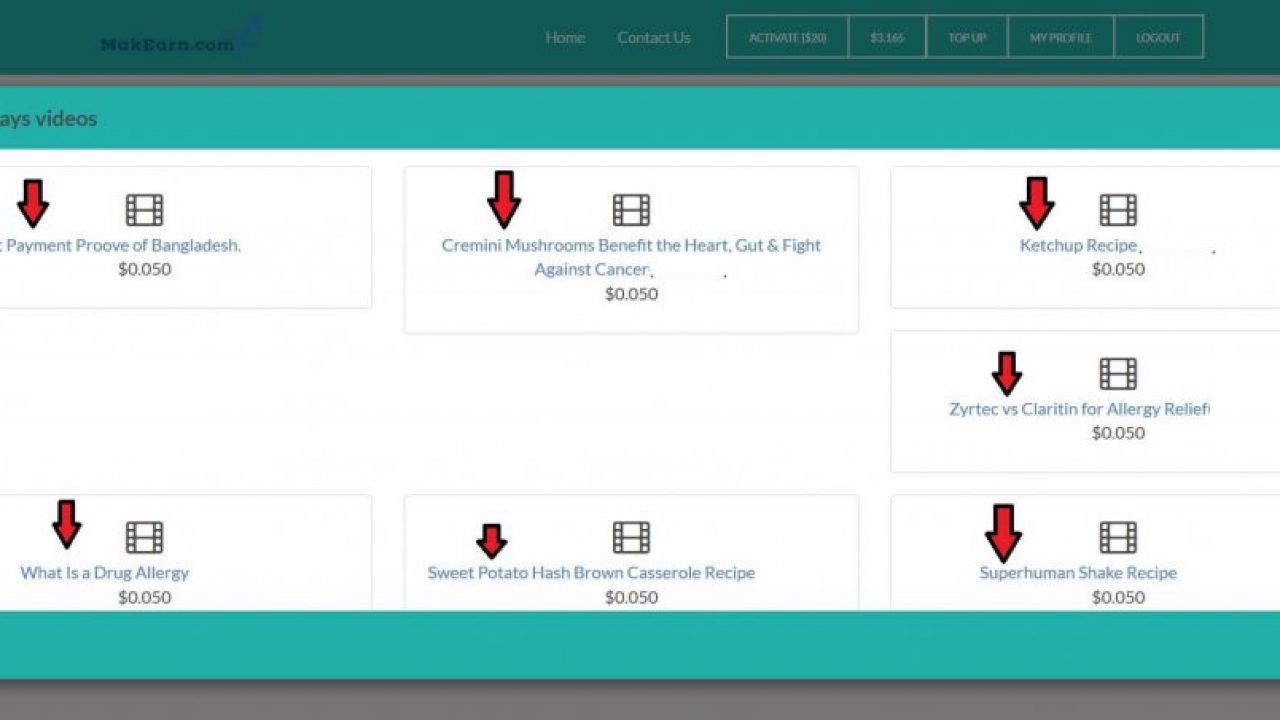Click film icon above Superhuman Shake Recipe

click(x=1118, y=537)
